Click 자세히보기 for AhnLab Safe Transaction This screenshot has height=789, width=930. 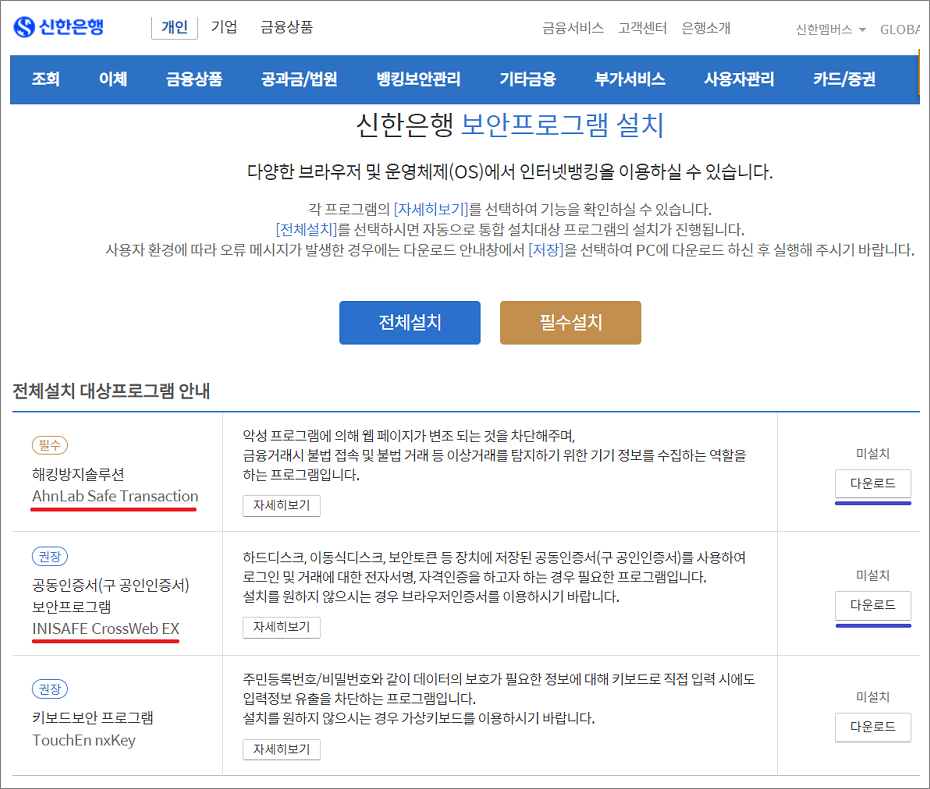pos(282,505)
